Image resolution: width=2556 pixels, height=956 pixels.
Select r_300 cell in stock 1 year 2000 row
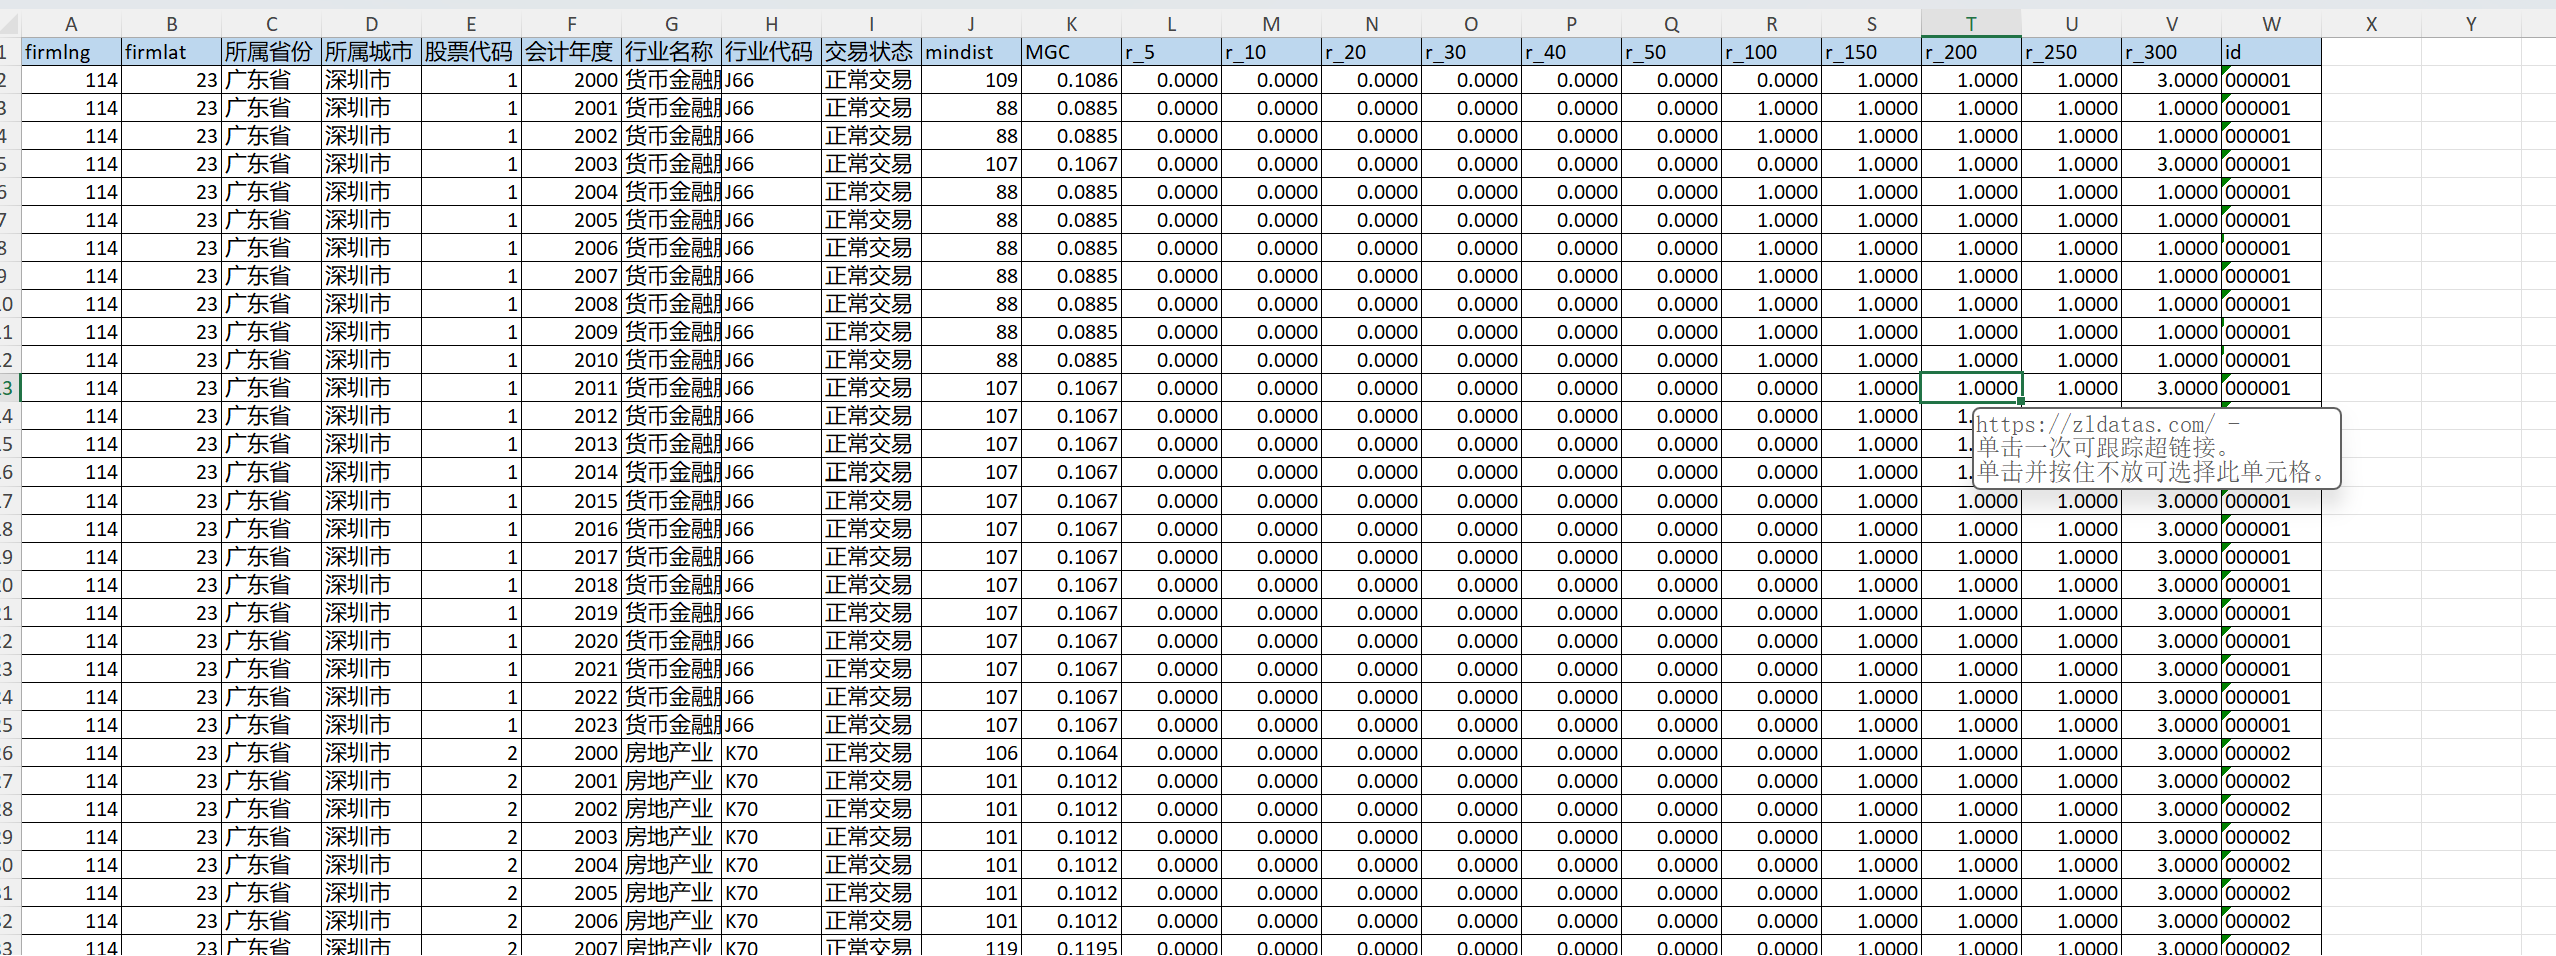tap(2171, 80)
